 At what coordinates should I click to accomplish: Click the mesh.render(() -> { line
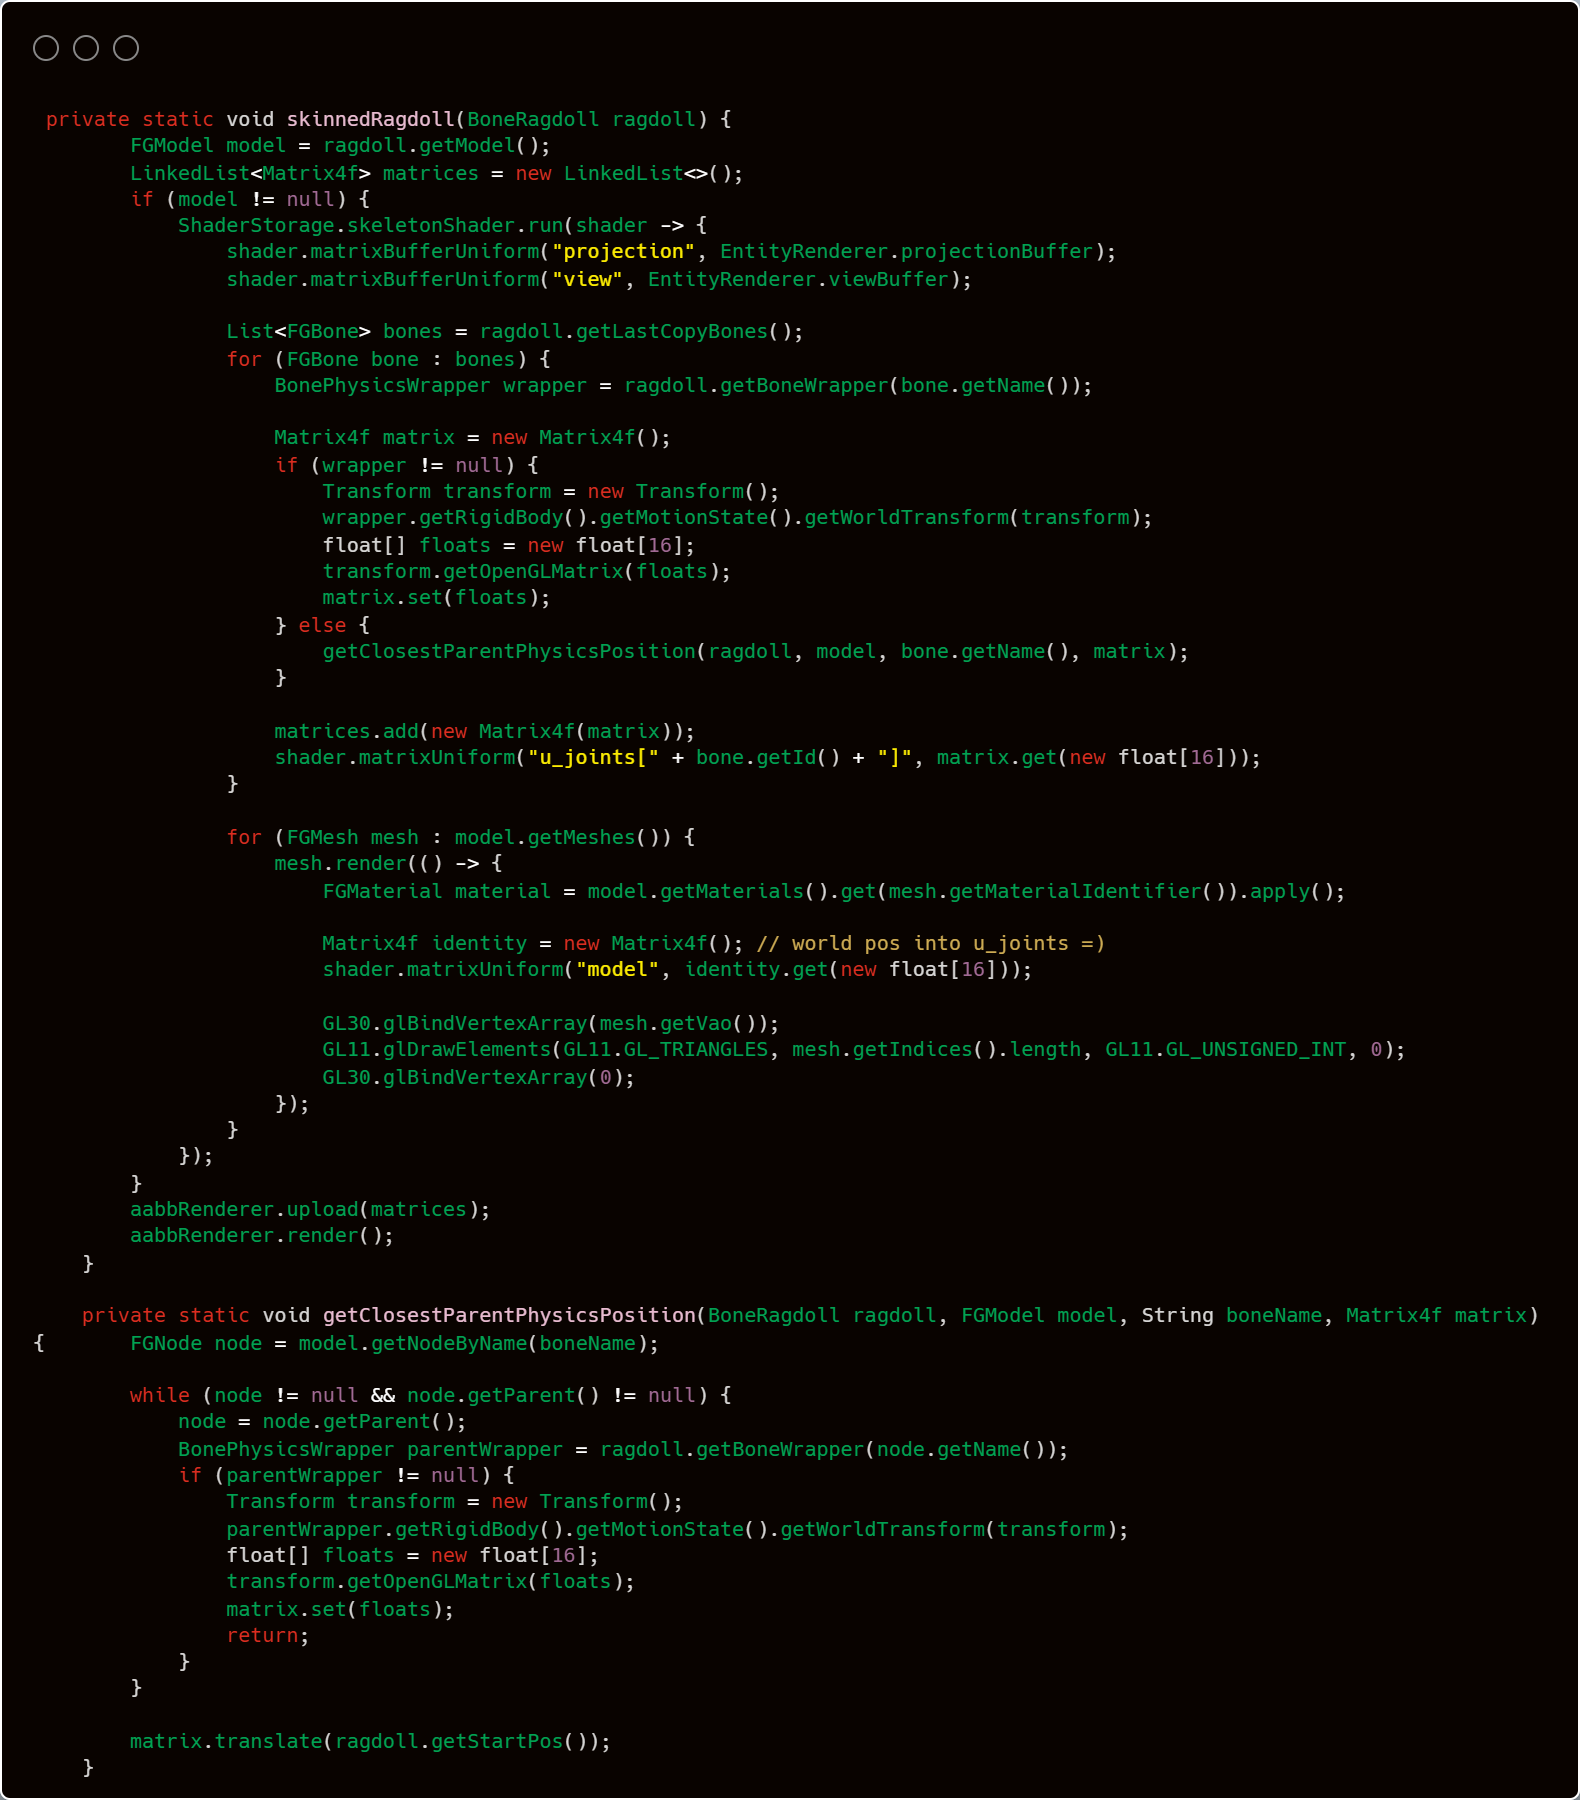(x=389, y=863)
